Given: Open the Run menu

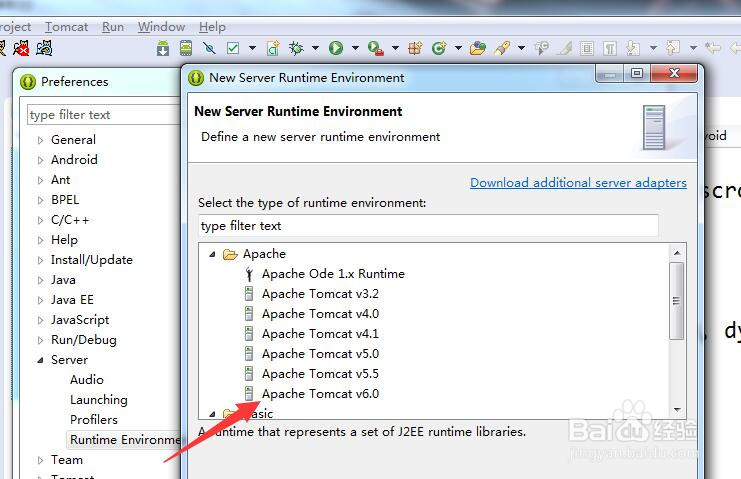Looking at the screenshot, I should pos(113,27).
